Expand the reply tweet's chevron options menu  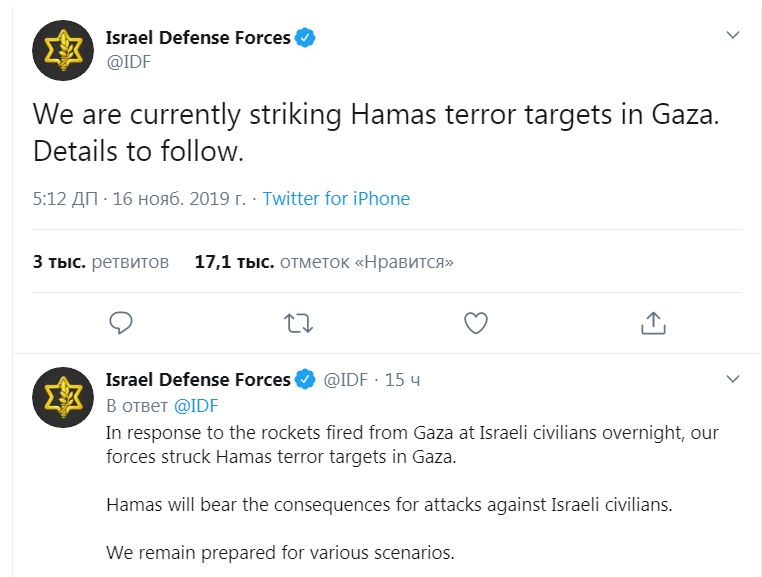pos(732,379)
